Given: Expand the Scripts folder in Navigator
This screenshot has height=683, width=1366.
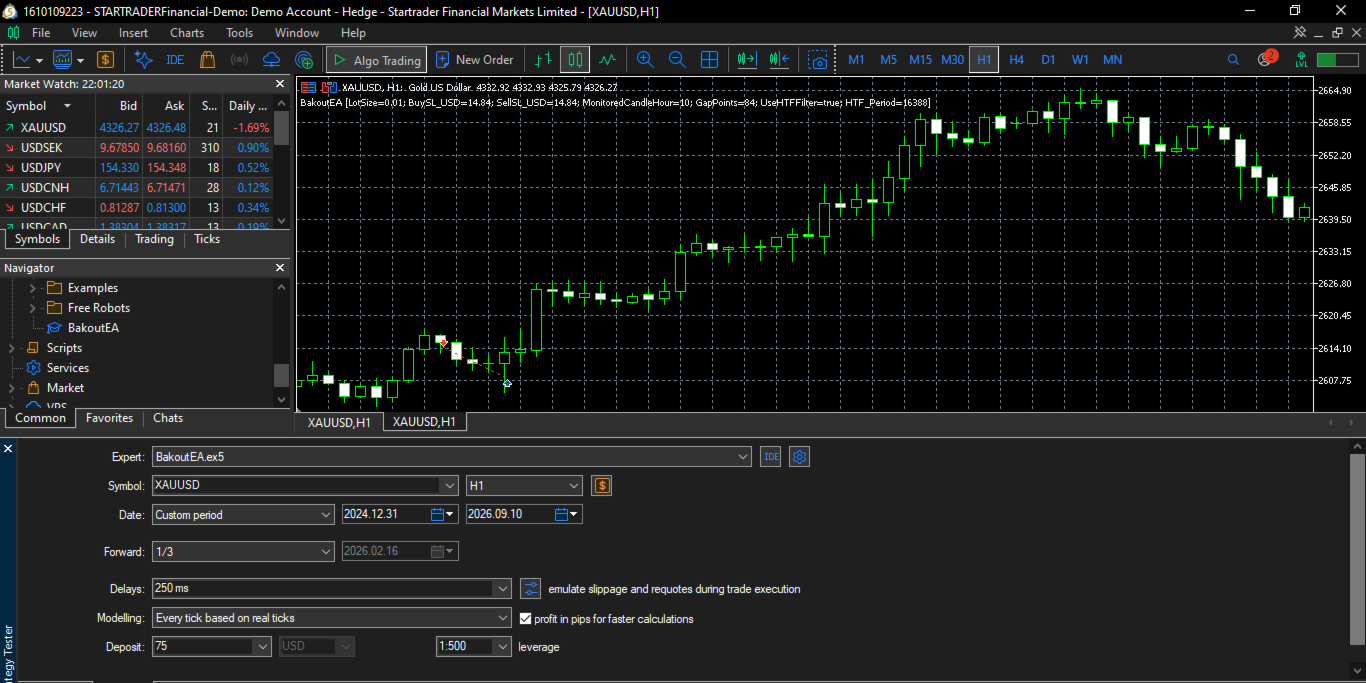Looking at the screenshot, I should click(12, 348).
